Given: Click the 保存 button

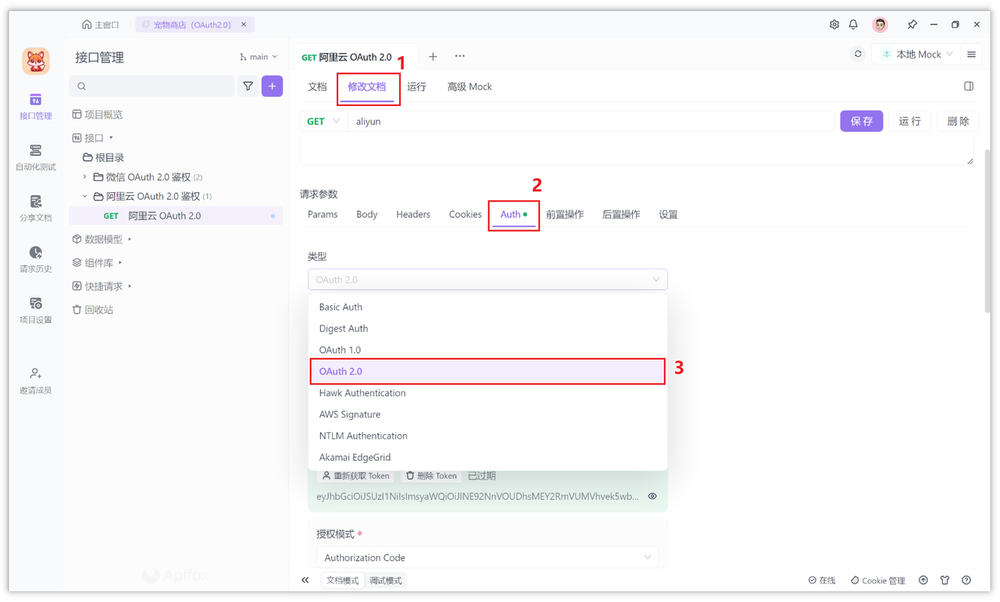Looking at the screenshot, I should tap(861, 120).
